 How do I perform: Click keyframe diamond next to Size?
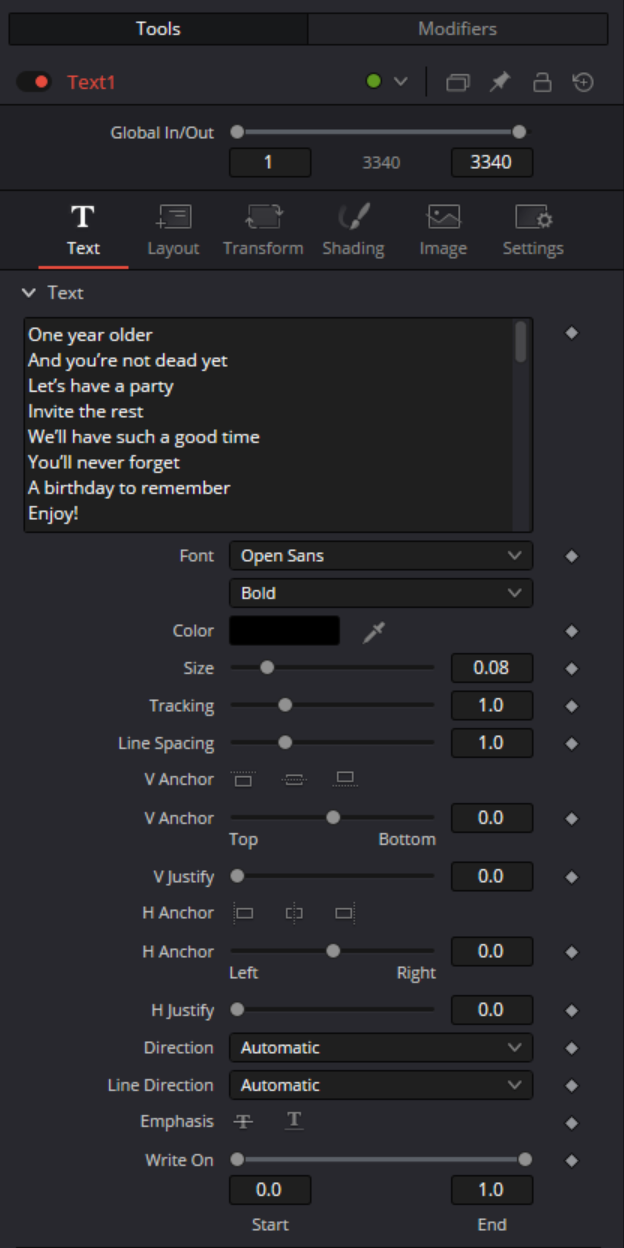pos(572,668)
